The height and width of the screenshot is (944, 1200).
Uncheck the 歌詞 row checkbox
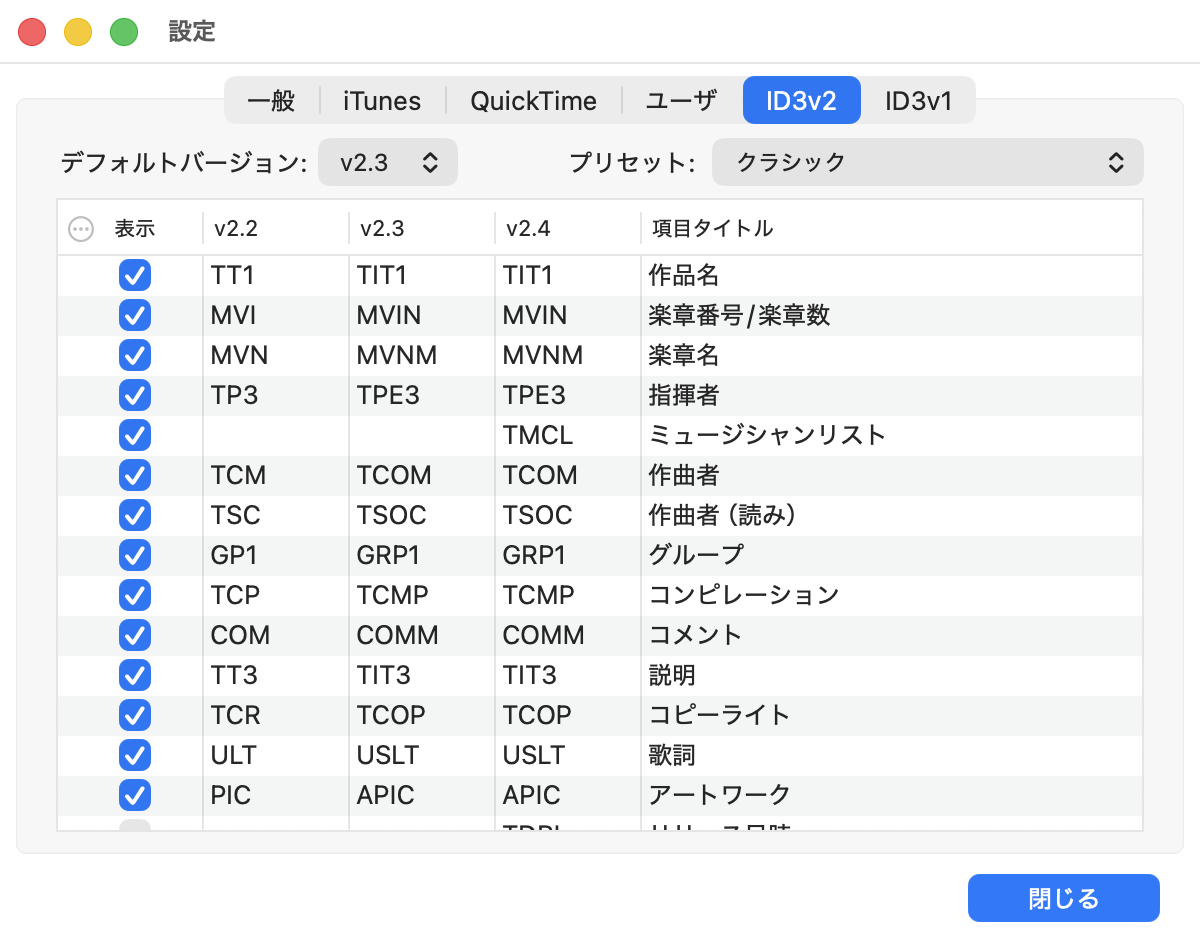point(135,755)
